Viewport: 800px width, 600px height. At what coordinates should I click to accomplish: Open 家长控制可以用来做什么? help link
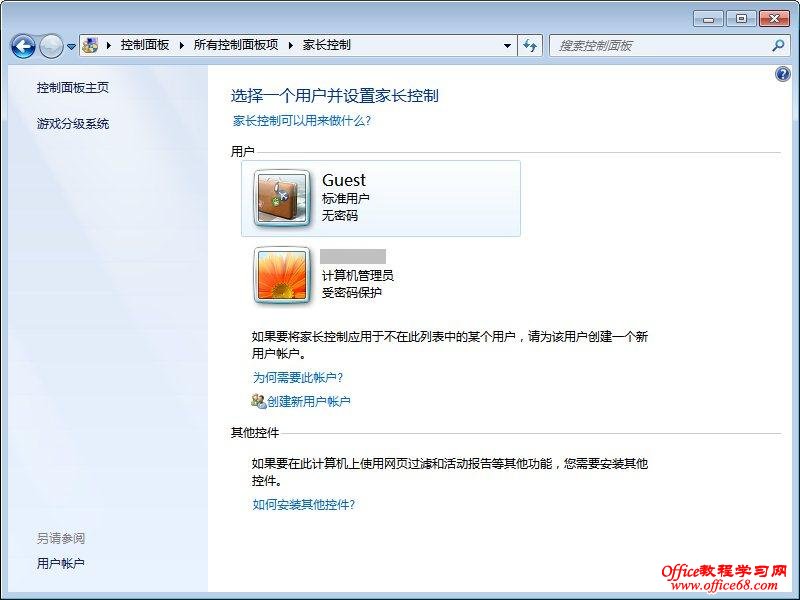pyautogui.click(x=302, y=121)
